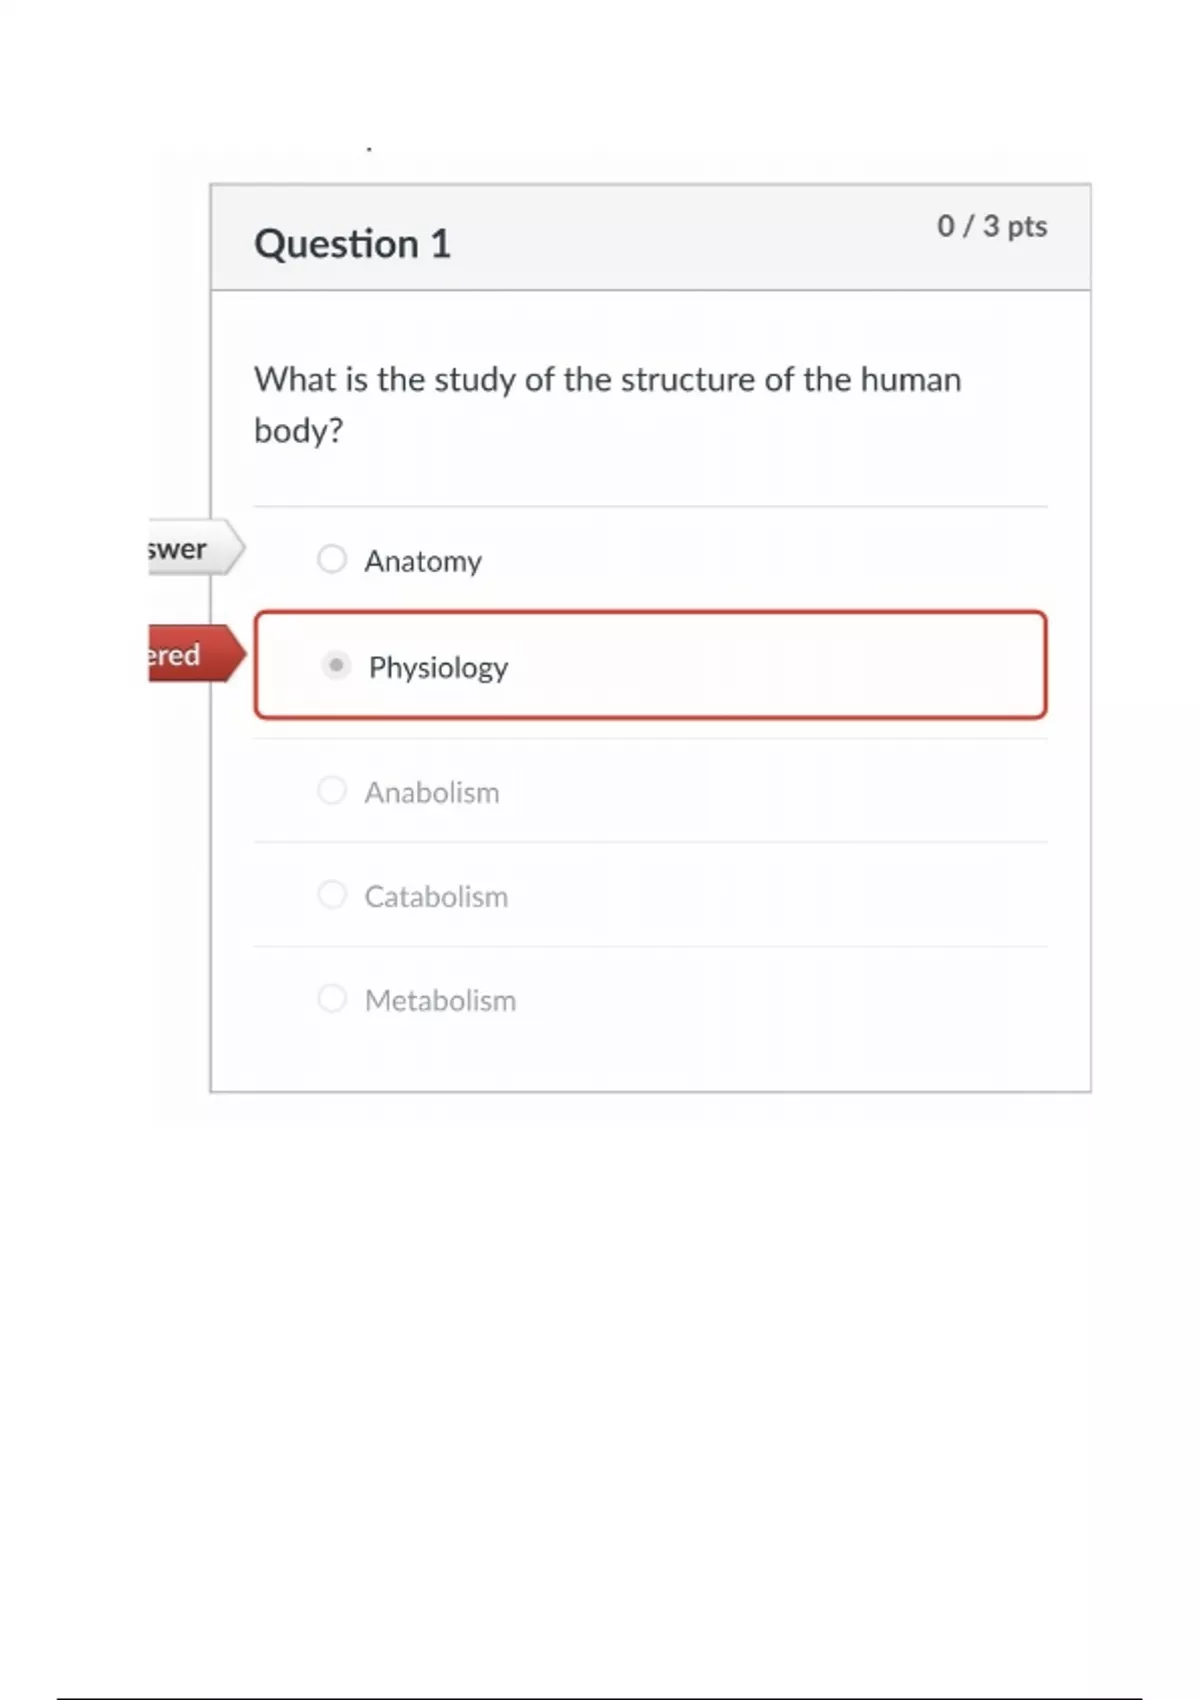Pick the Catabolism radio button
The image size is (1200, 1700).
(x=332, y=895)
